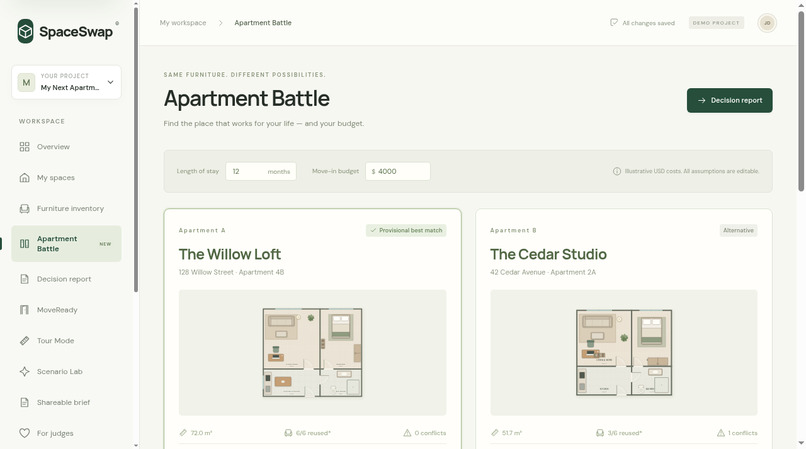Viewport: 806px width, 449px height.
Task: Click the Shareable brief page icon
Action: coord(24,402)
